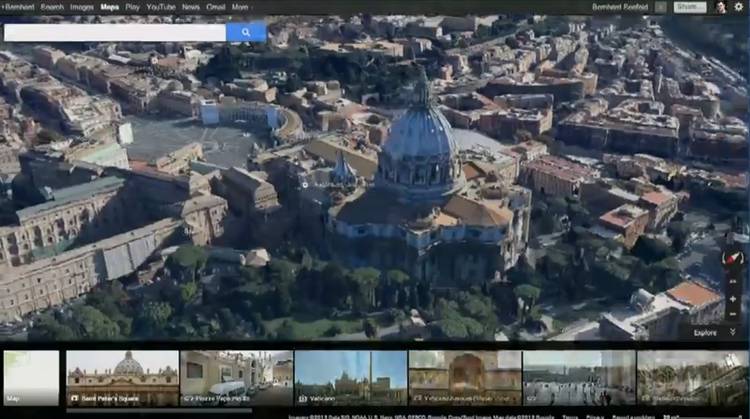Open the last thumbnail in the carousel
Screen dimensions: 750x419
coord(693,378)
